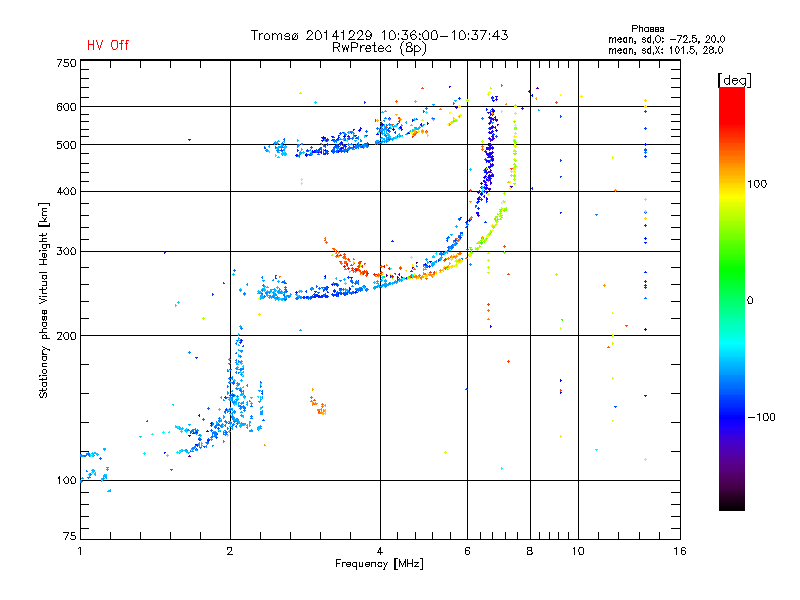The image size is (800, 600).
Task: Click the red "HV Off" label
Action: pos(108,45)
